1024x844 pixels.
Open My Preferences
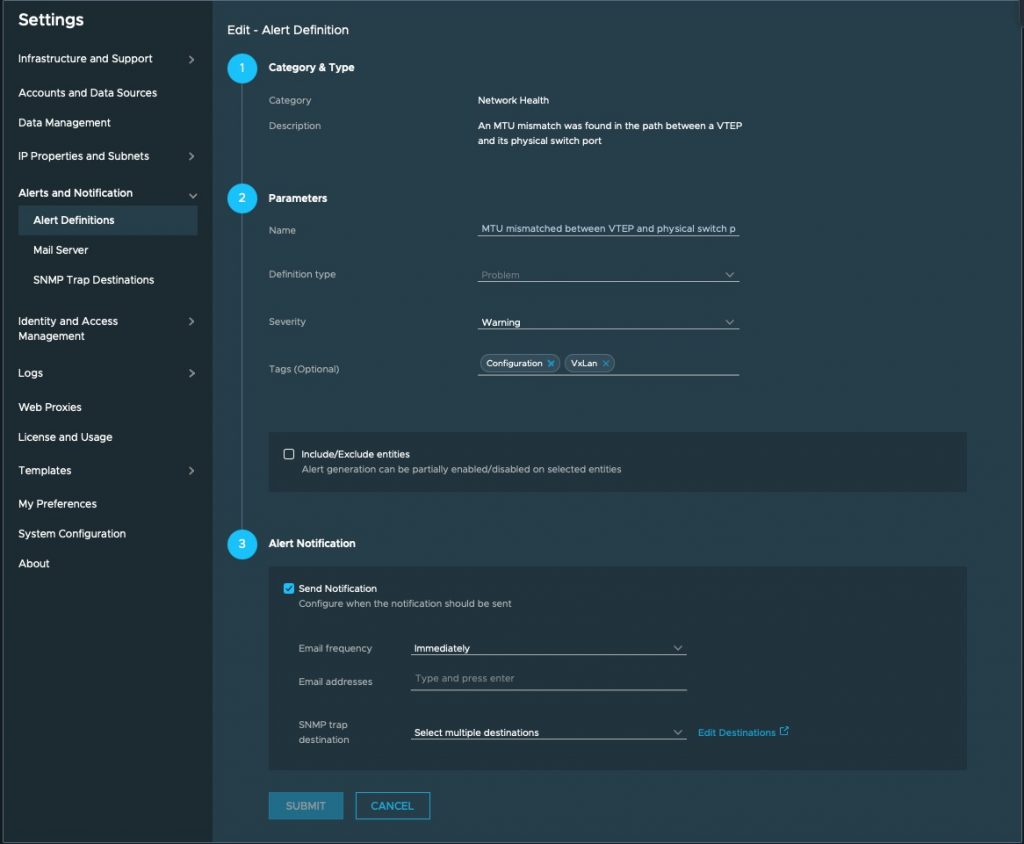[57, 504]
